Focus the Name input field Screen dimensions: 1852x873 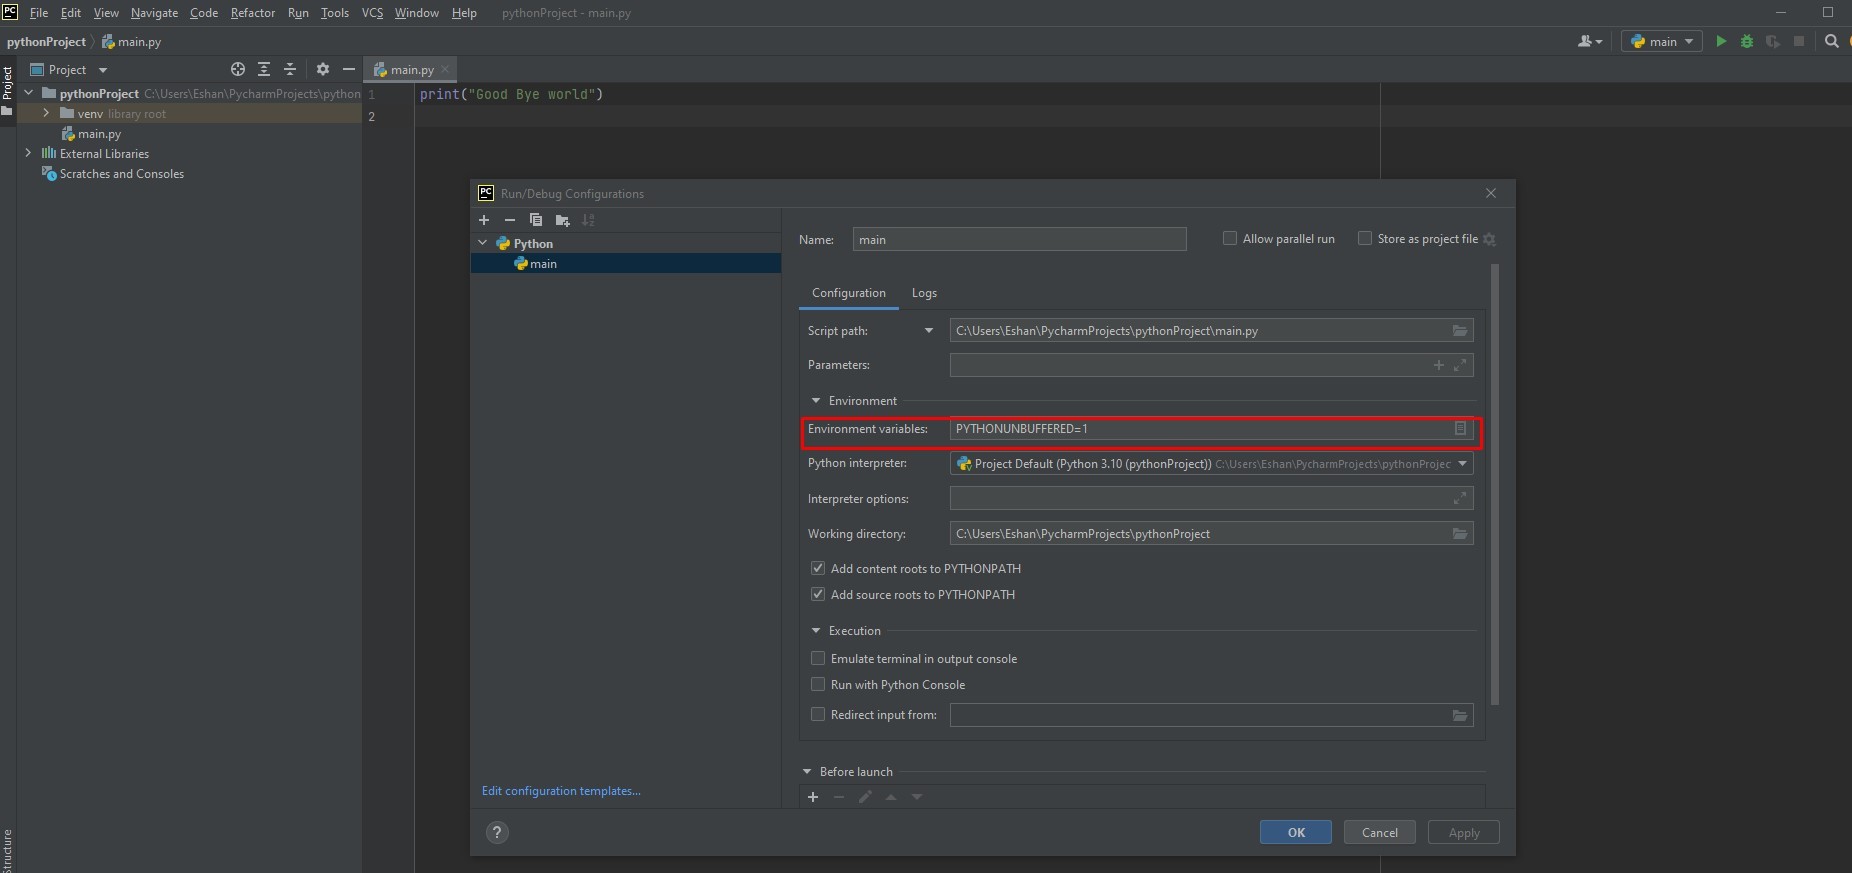1019,239
